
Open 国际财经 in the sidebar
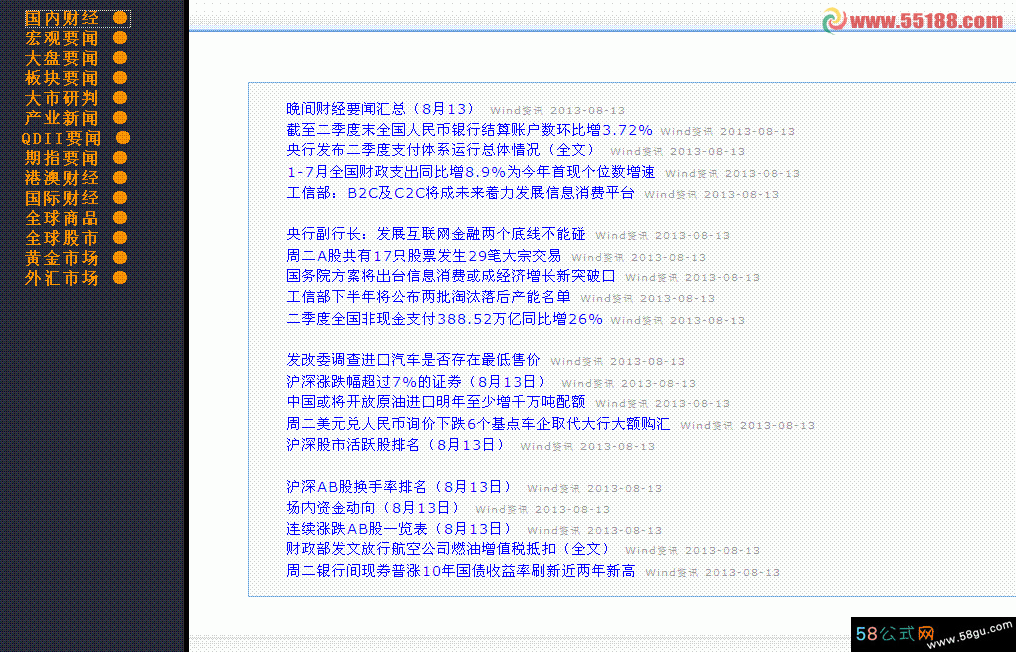click(x=62, y=198)
